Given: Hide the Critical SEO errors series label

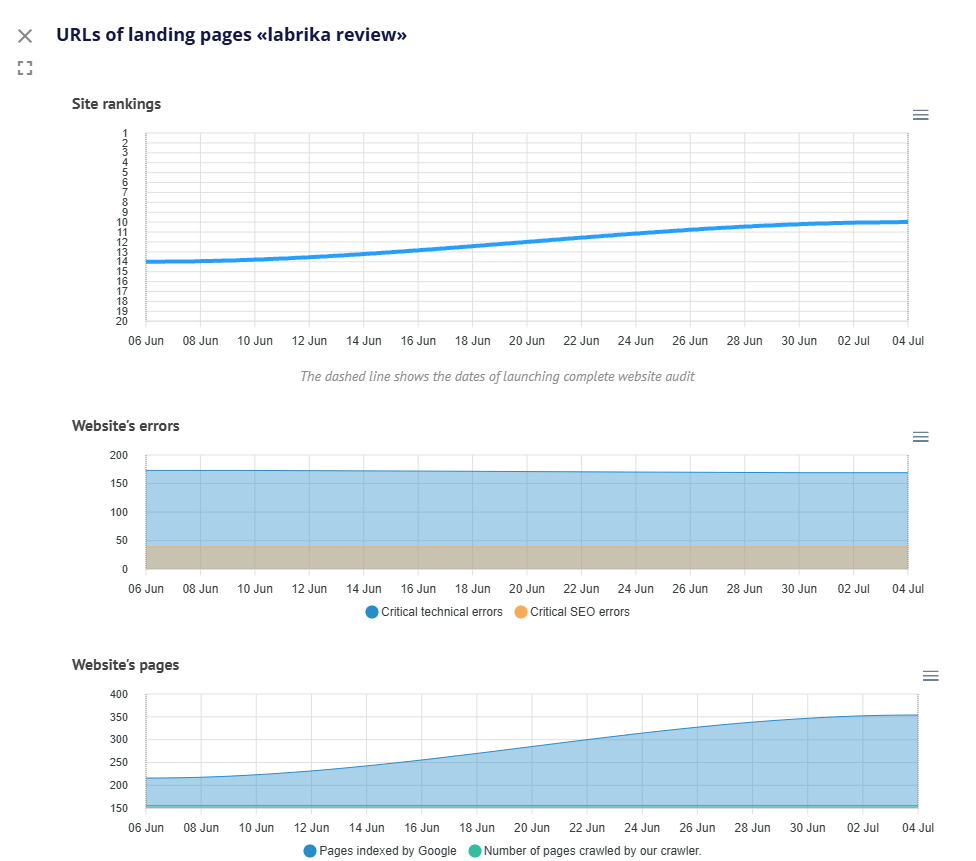Looking at the screenshot, I should click(579, 612).
